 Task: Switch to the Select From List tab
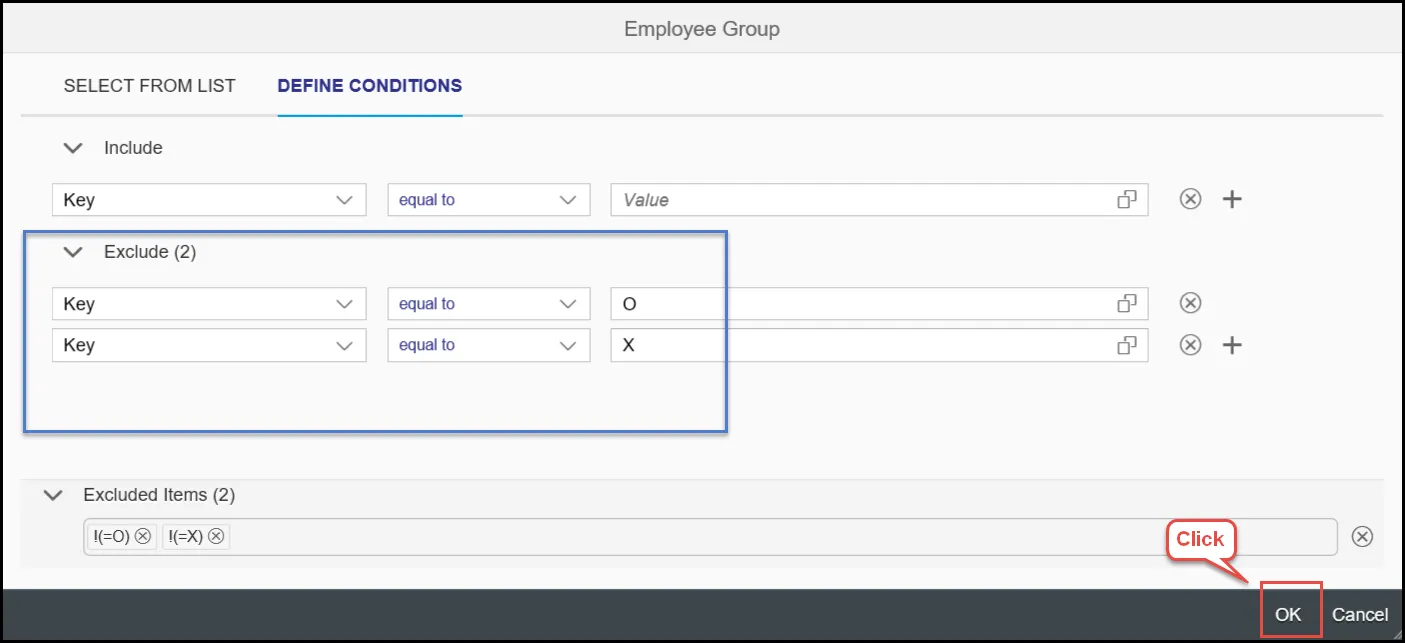149,86
